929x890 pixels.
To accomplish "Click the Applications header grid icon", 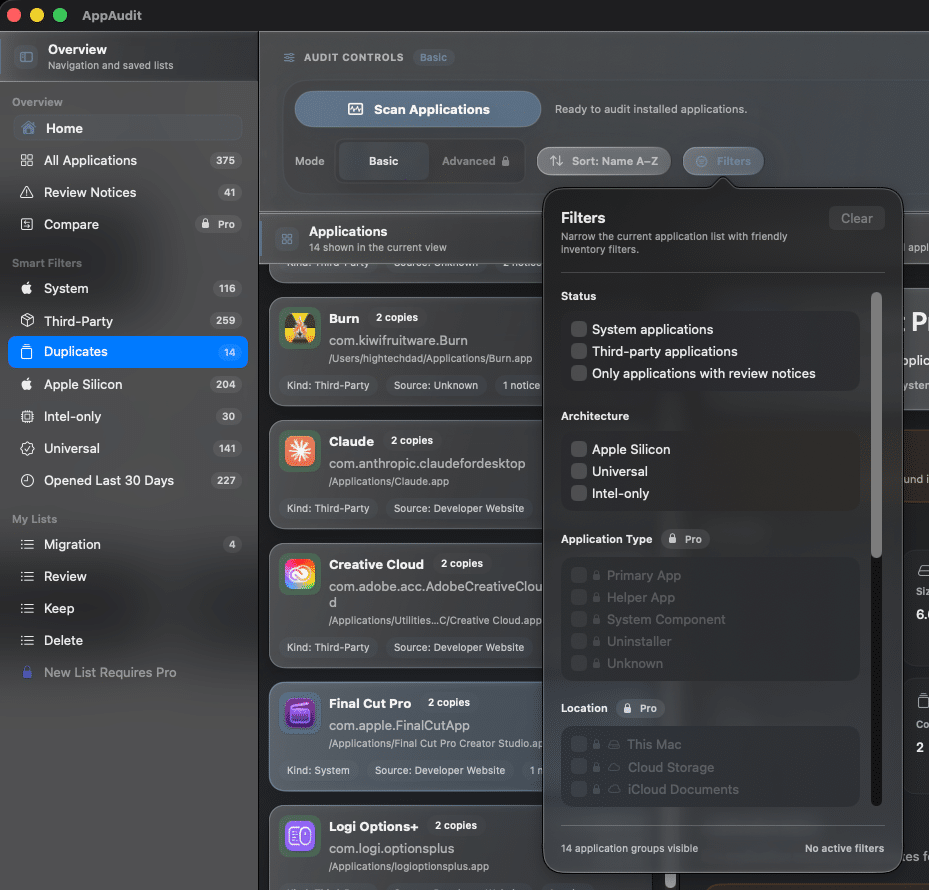I will [287, 239].
